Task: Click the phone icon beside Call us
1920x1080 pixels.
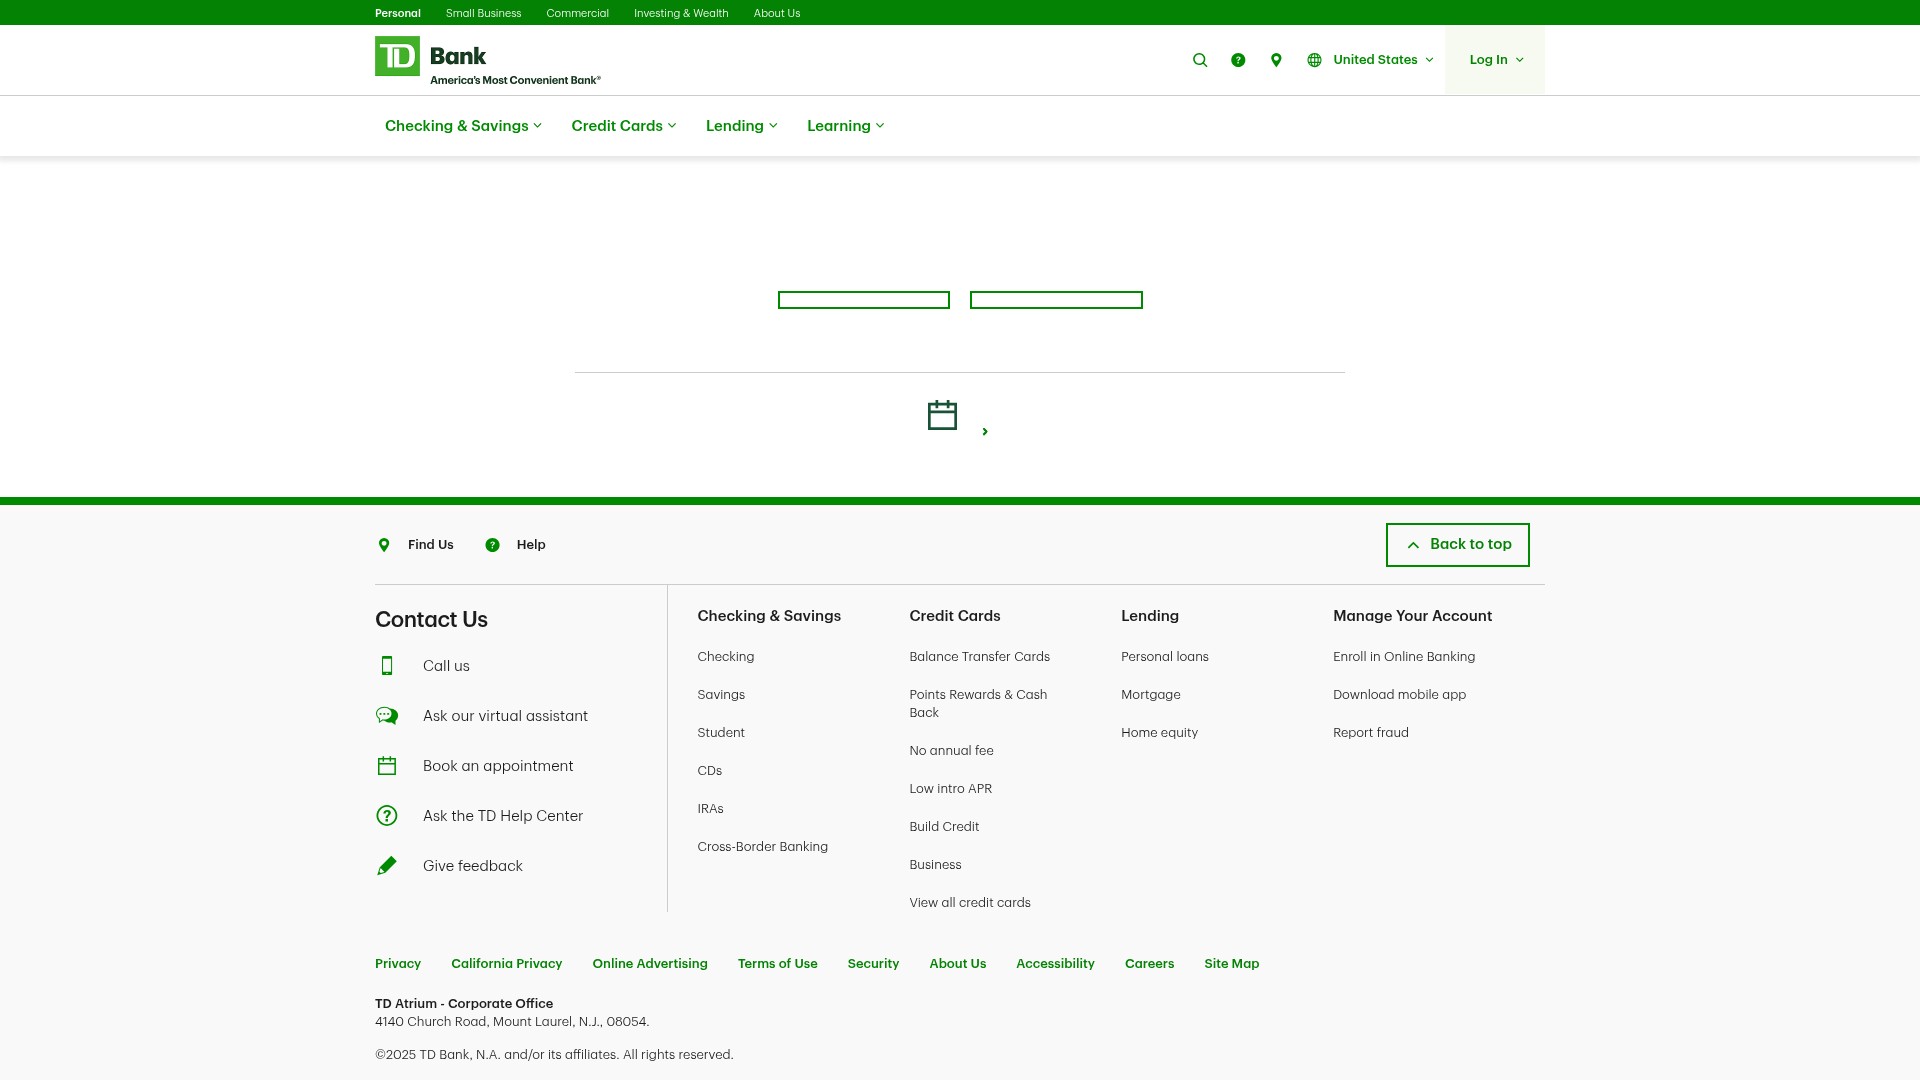Action: pyautogui.click(x=387, y=666)
